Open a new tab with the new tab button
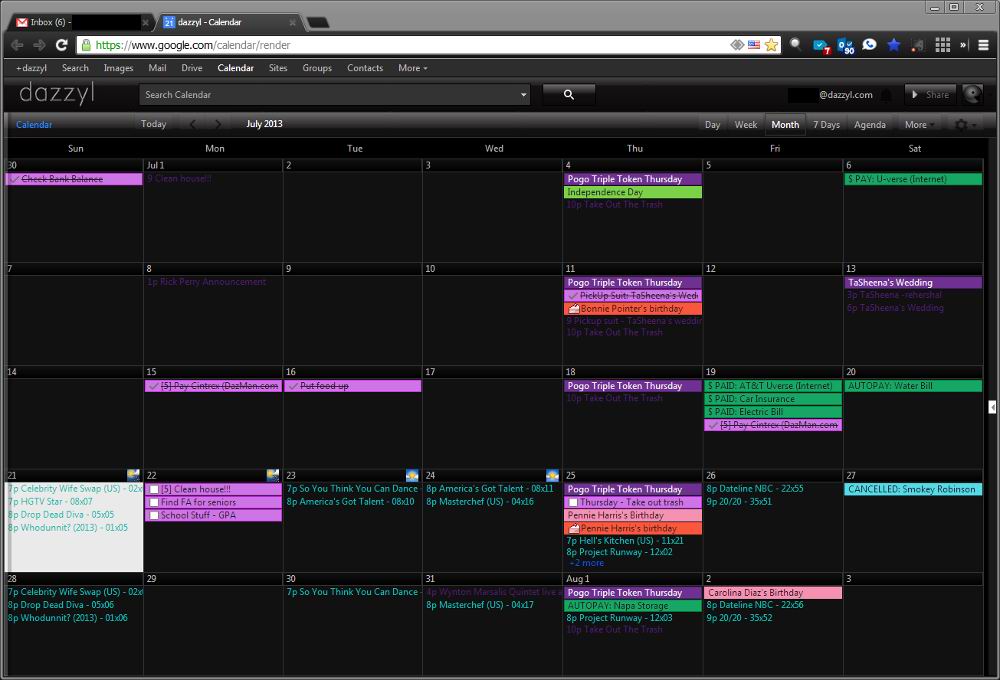Screen dimensions: 1000x680 (x=318, y=23)
